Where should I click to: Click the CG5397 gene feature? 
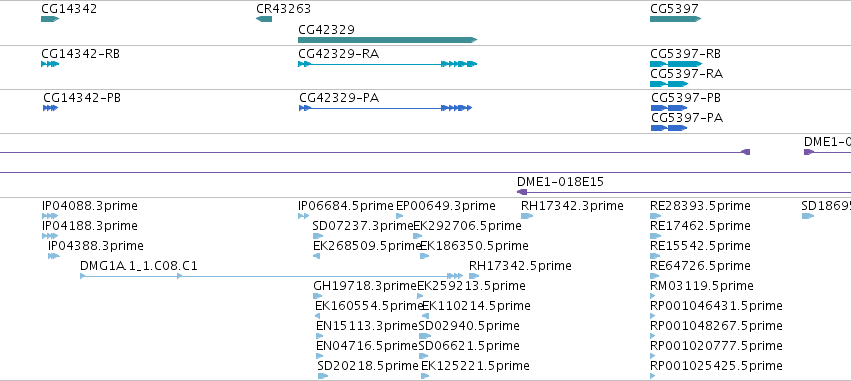(675, 19)
